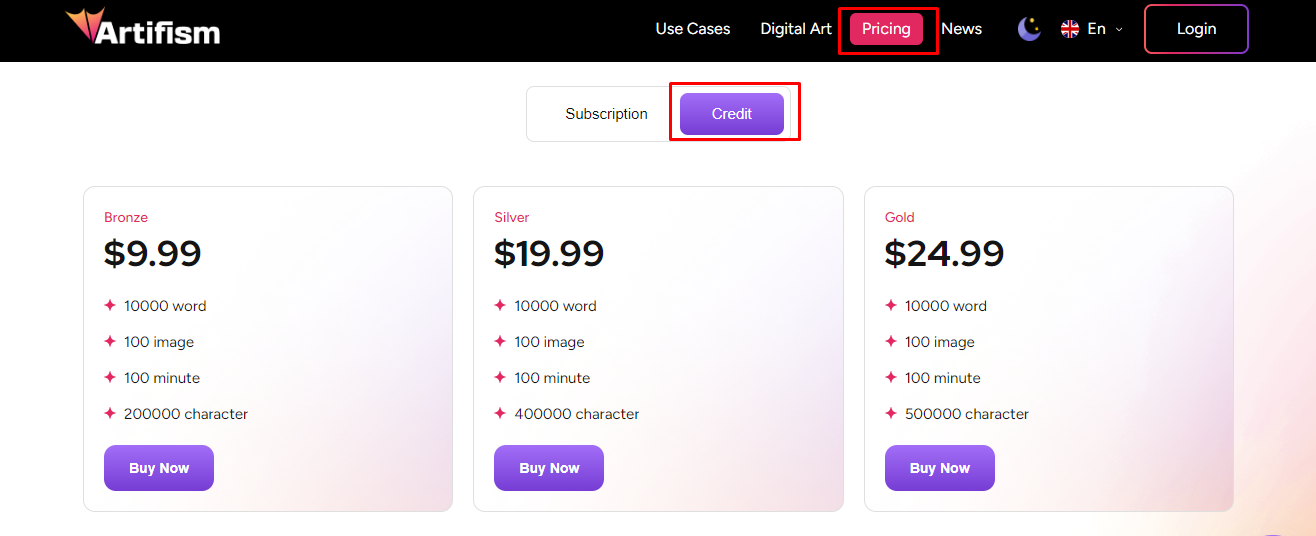Select the Credit pricing tab
This screenshot has height=536, width=1316.
[x=732, y=114]
